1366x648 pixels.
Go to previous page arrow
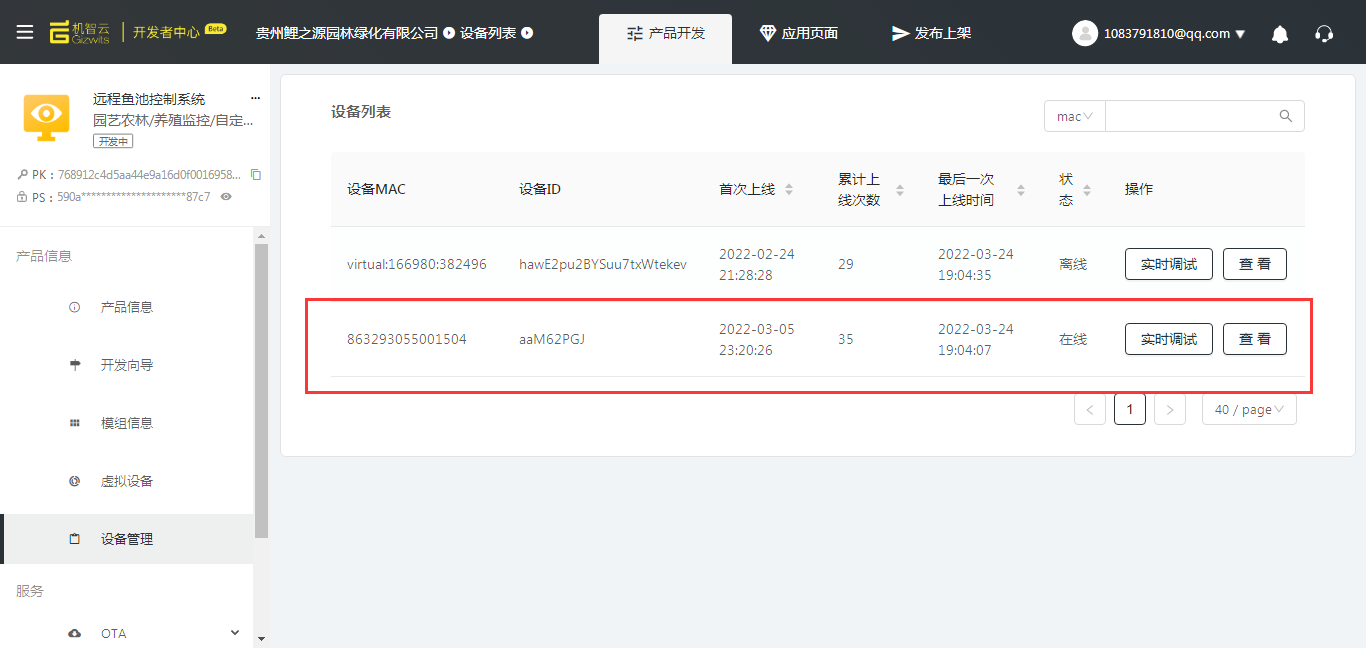point(1090,409)
